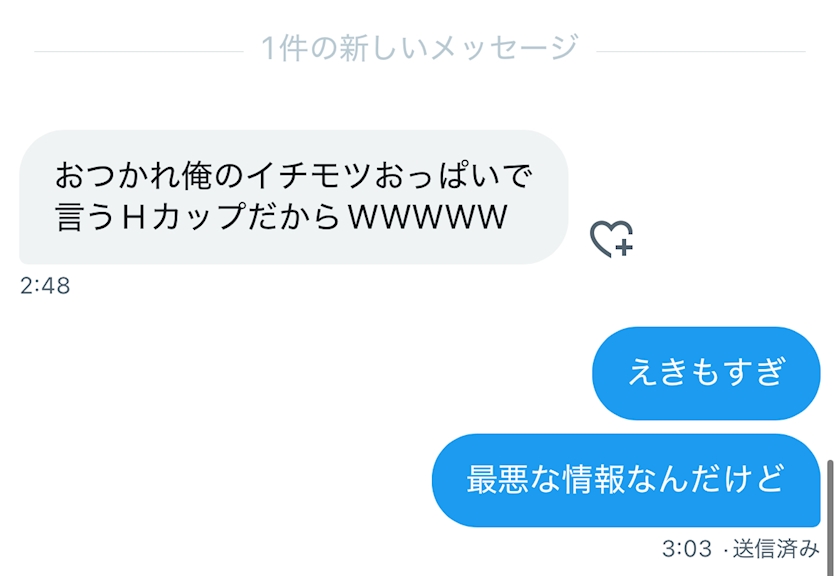Select the sent bubble 最悪な情報なんだけど

pyautogui.click(x=626, y=480)
